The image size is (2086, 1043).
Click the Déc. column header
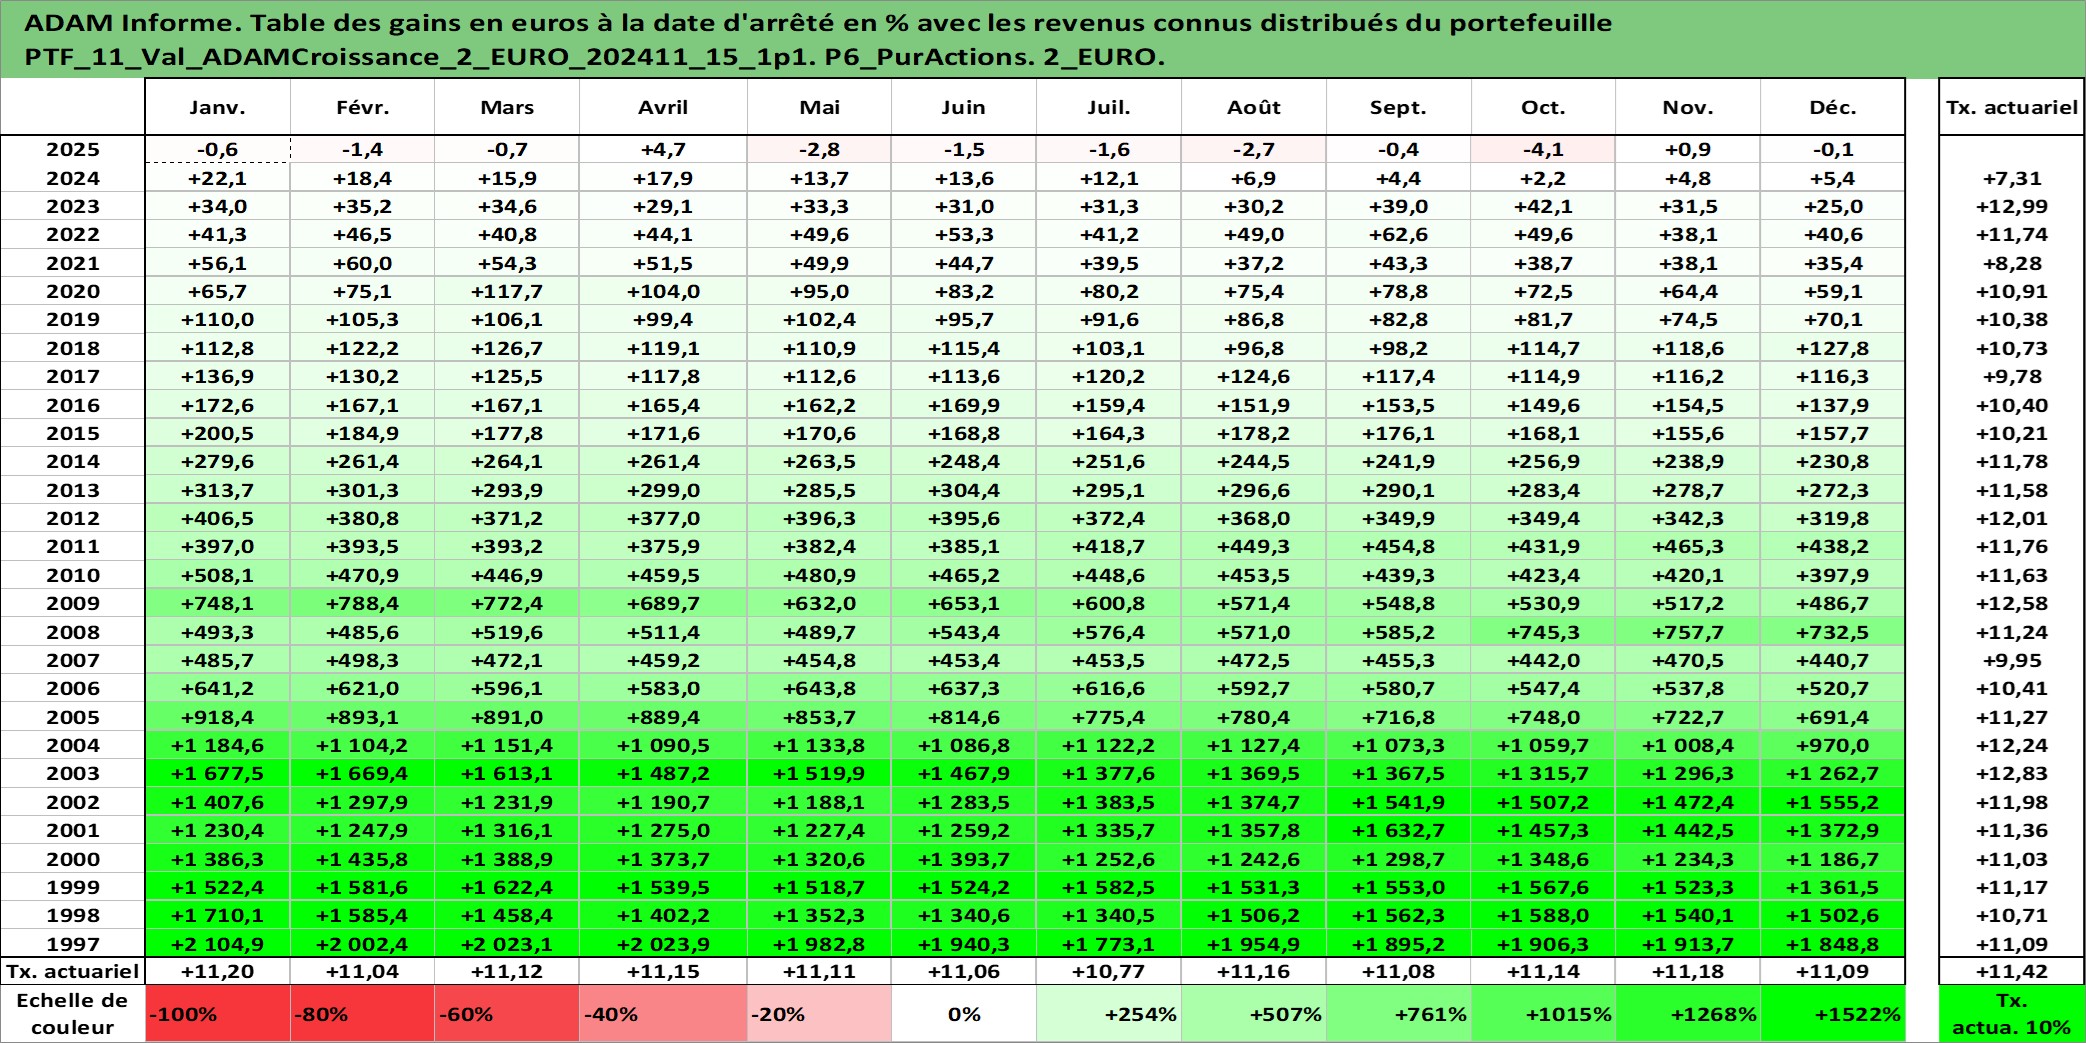pyautogui.click(x=1833, y=107)
